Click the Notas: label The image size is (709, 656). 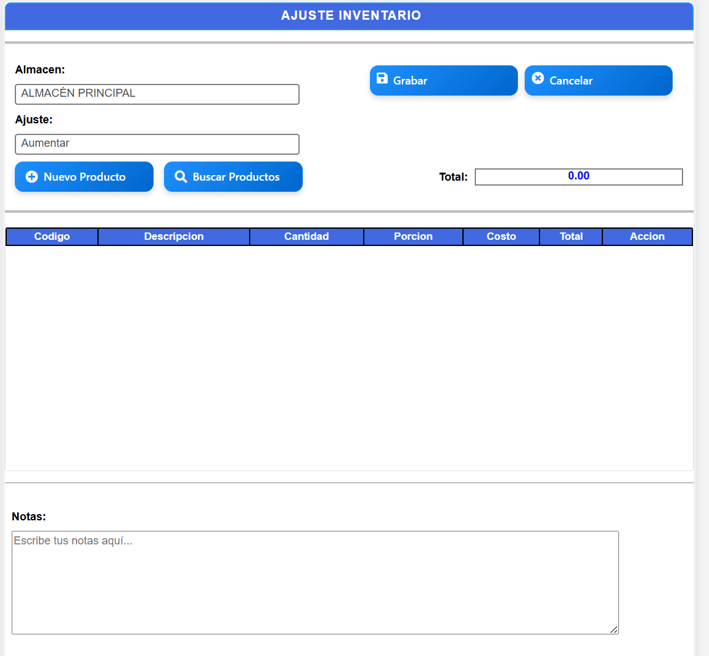click(29, 517)
